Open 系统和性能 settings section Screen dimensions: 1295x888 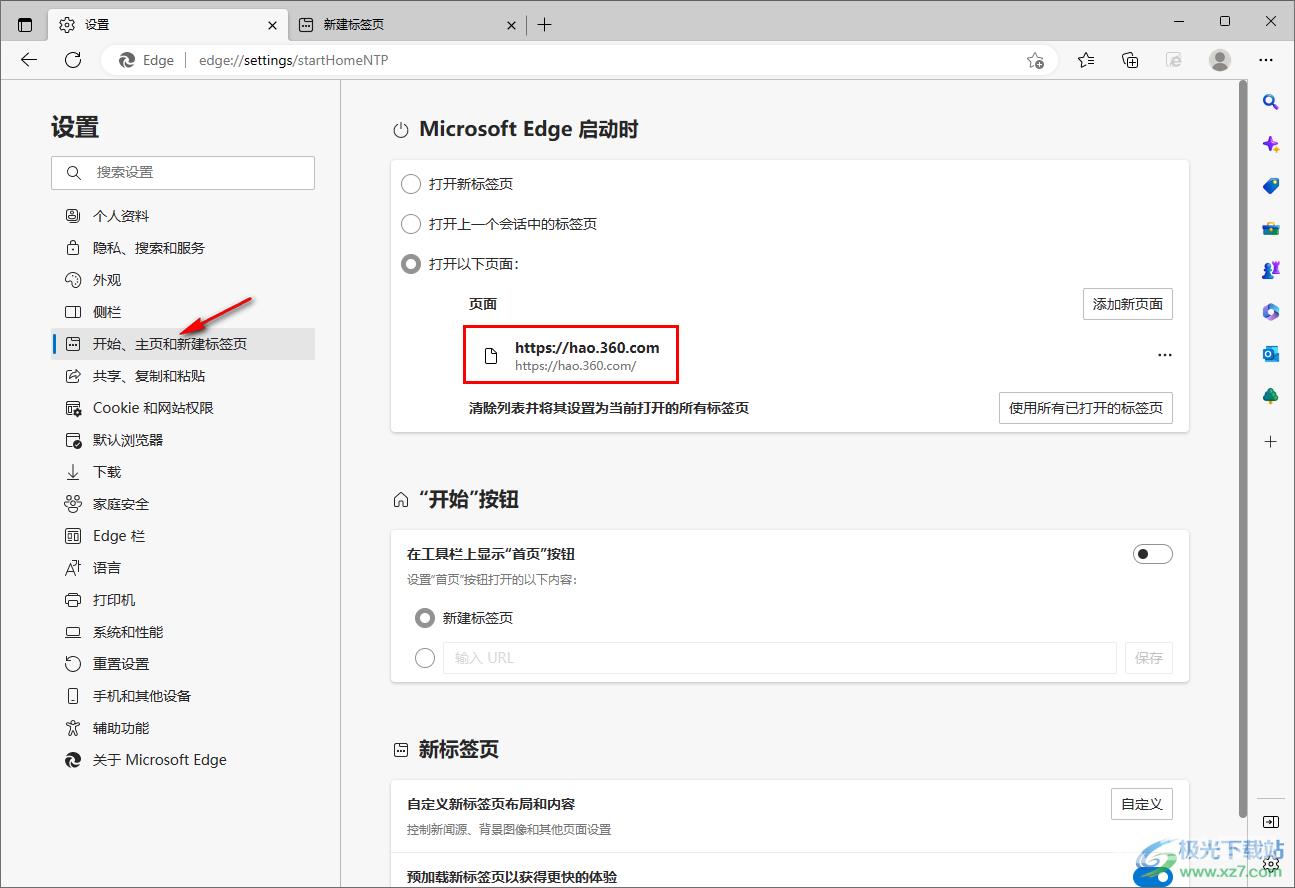(183, 632)
